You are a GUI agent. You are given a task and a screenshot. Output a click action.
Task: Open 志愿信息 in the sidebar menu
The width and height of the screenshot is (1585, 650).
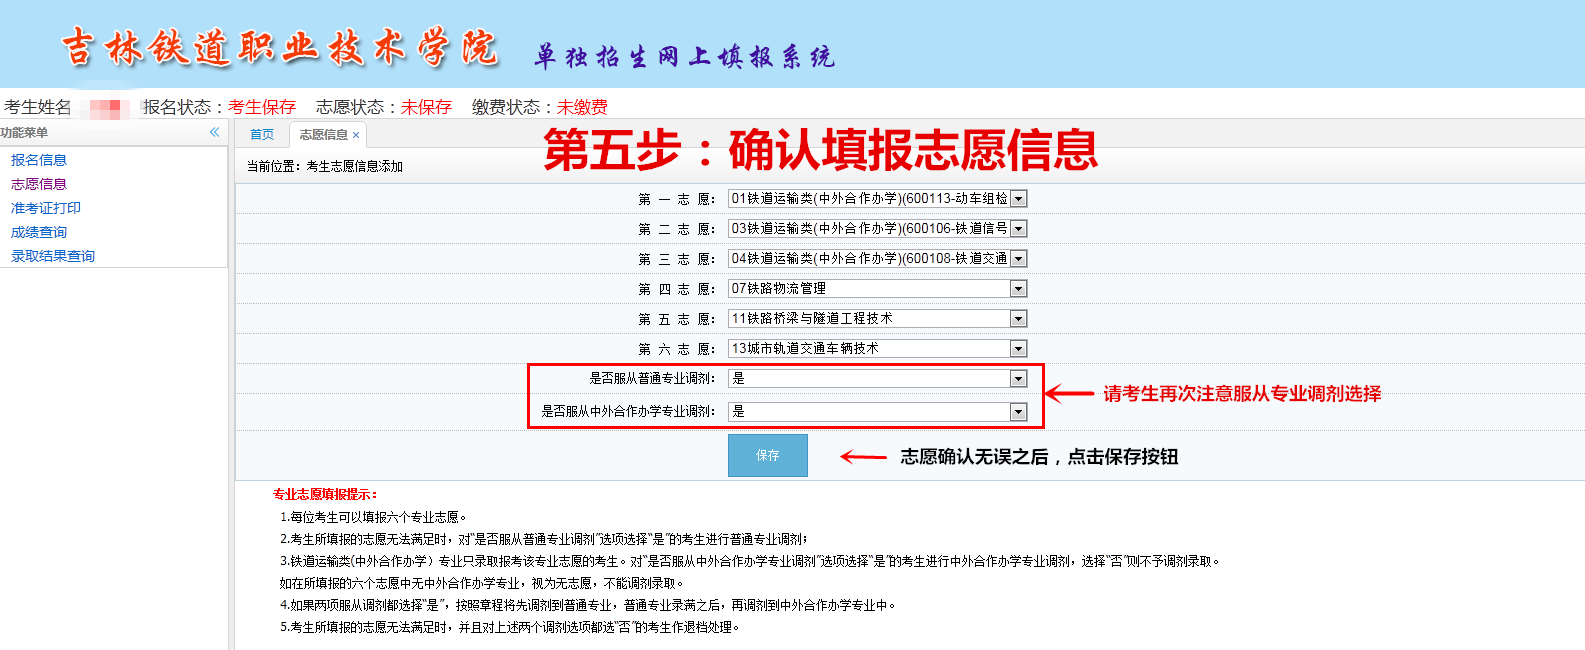click(x=39, y=184)
